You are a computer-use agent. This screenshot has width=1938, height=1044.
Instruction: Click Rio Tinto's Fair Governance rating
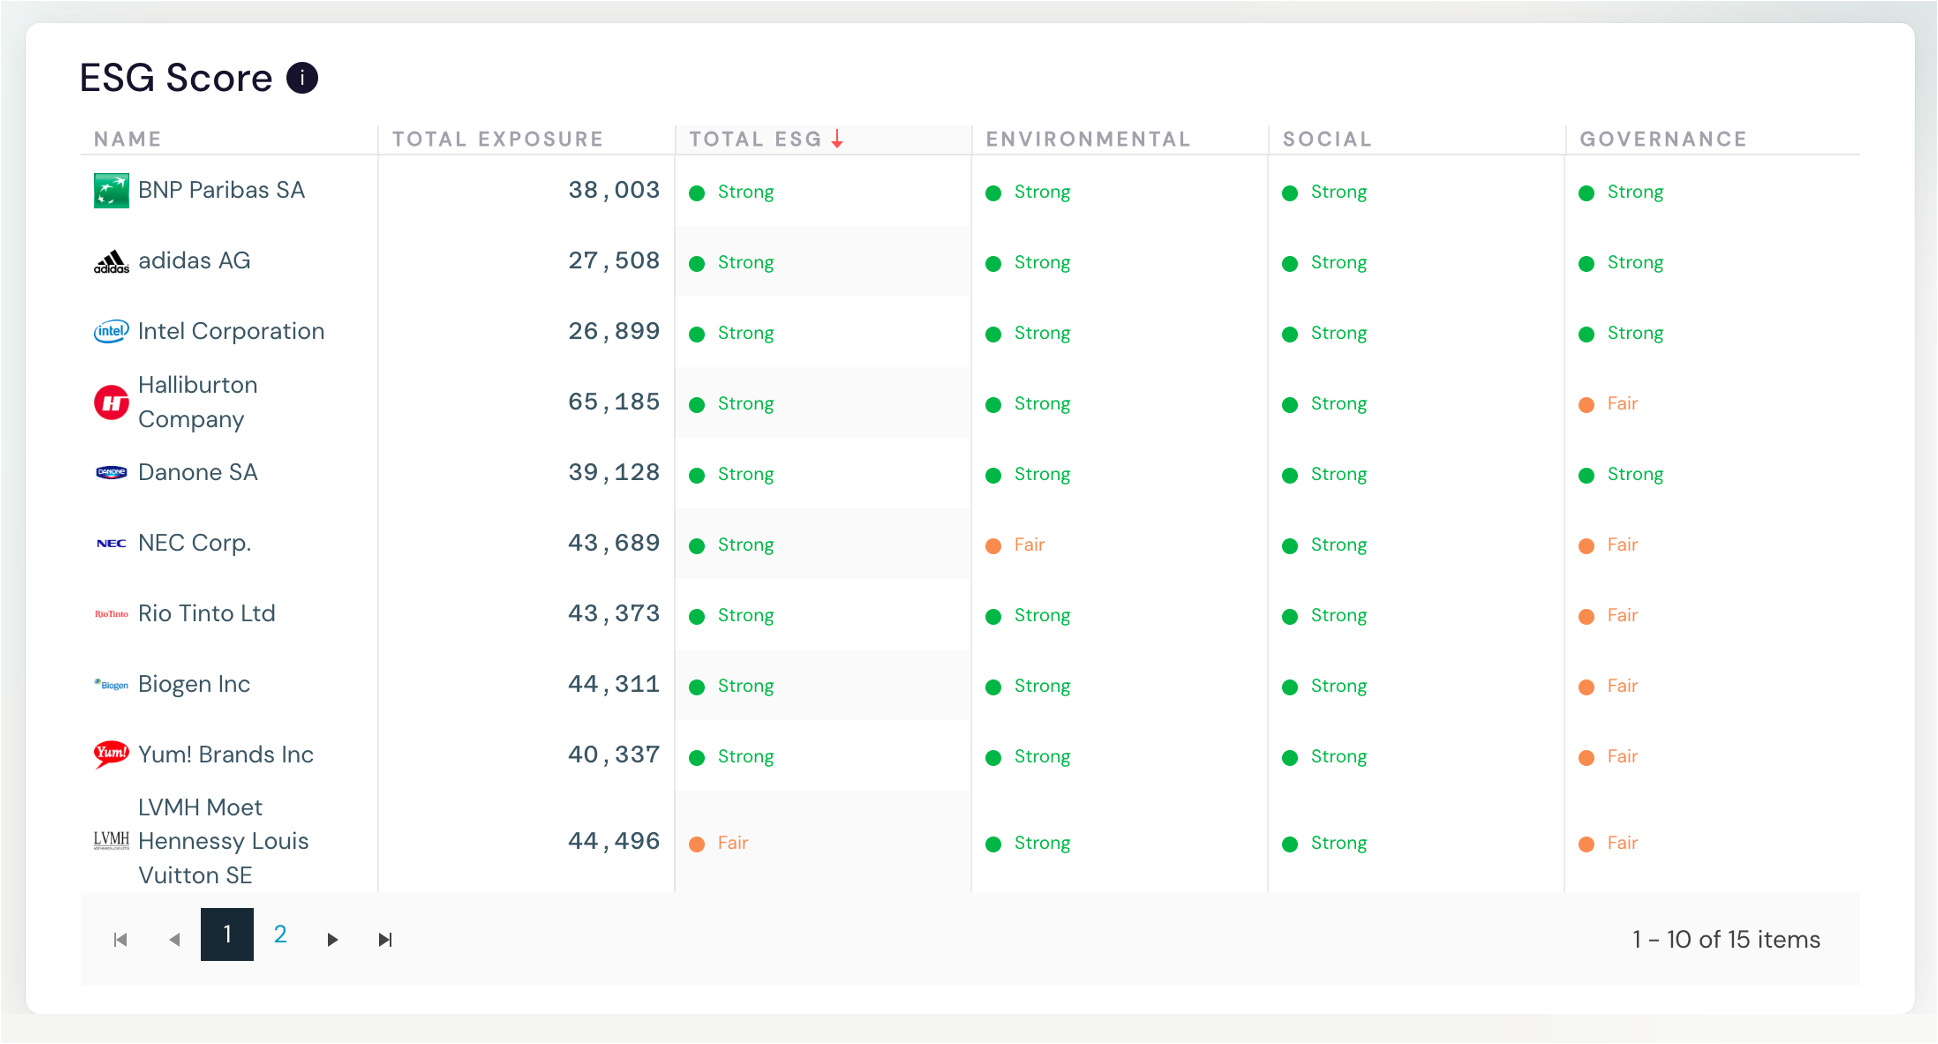pyautogui.click(x=1608, y=615)
